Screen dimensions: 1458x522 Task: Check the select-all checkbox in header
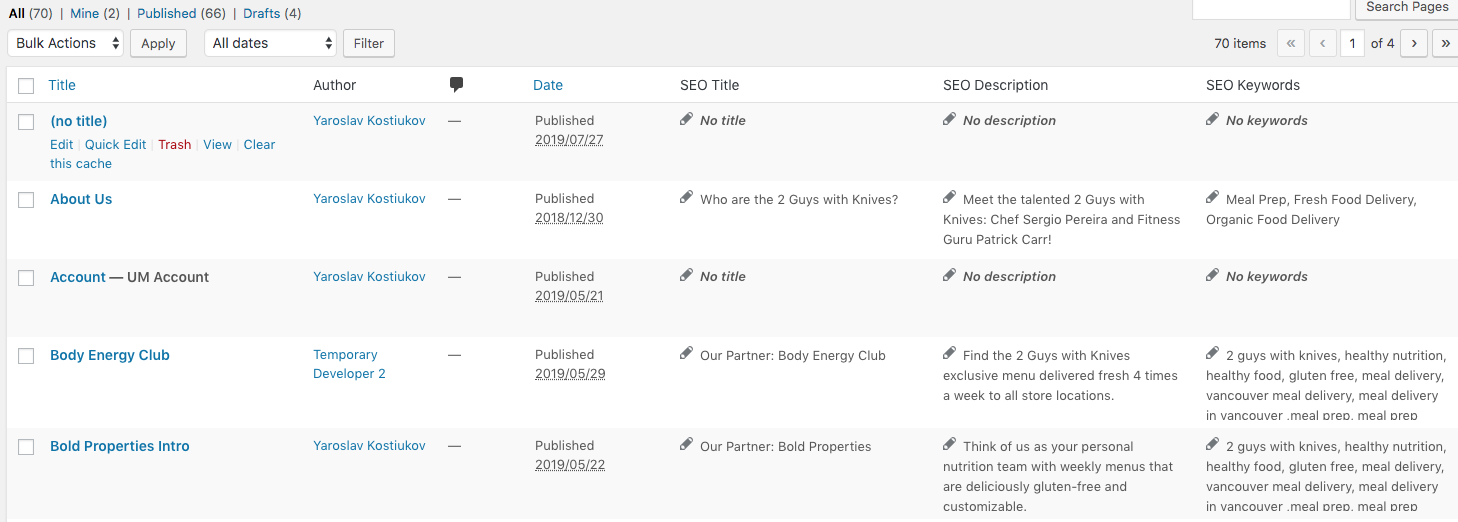pos(26,86)
